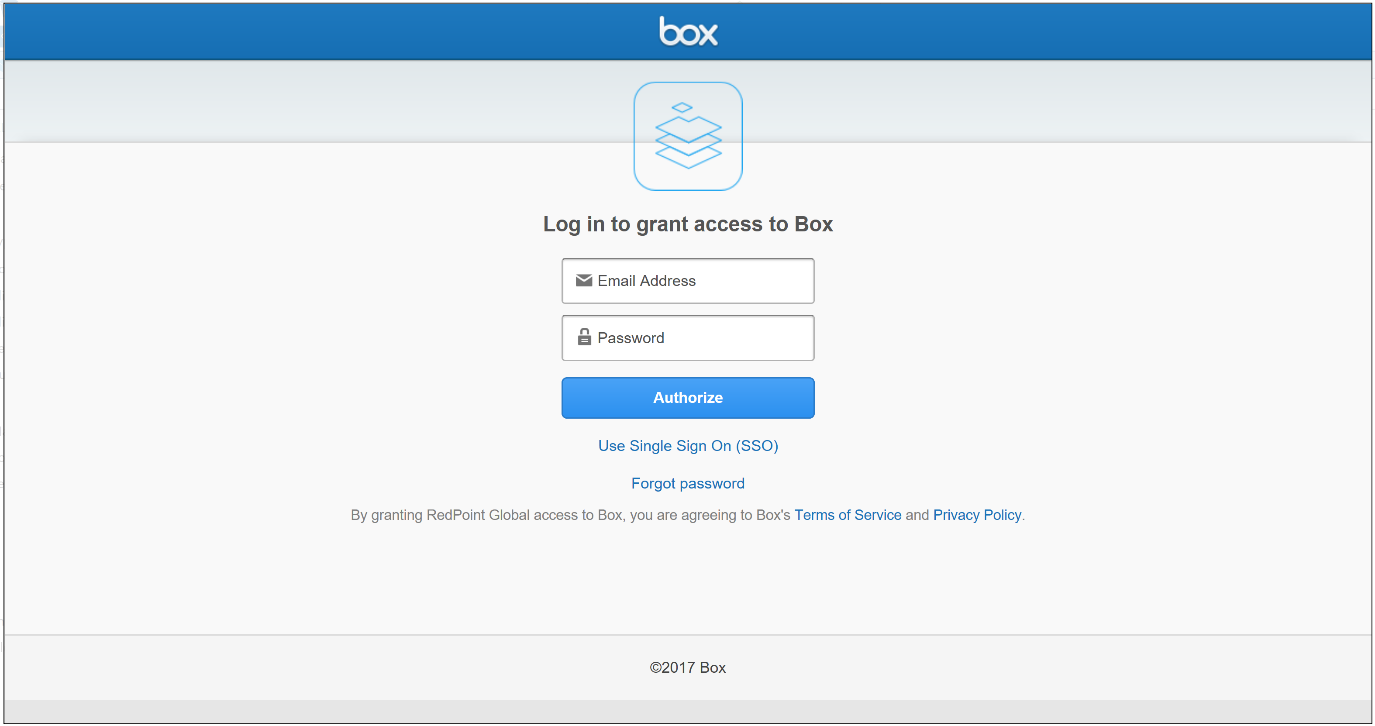Image resolution: width=1375 pixels, height=726 pixels.
Task: Click the light gray band below the header
Action: (x=300, y=100)
